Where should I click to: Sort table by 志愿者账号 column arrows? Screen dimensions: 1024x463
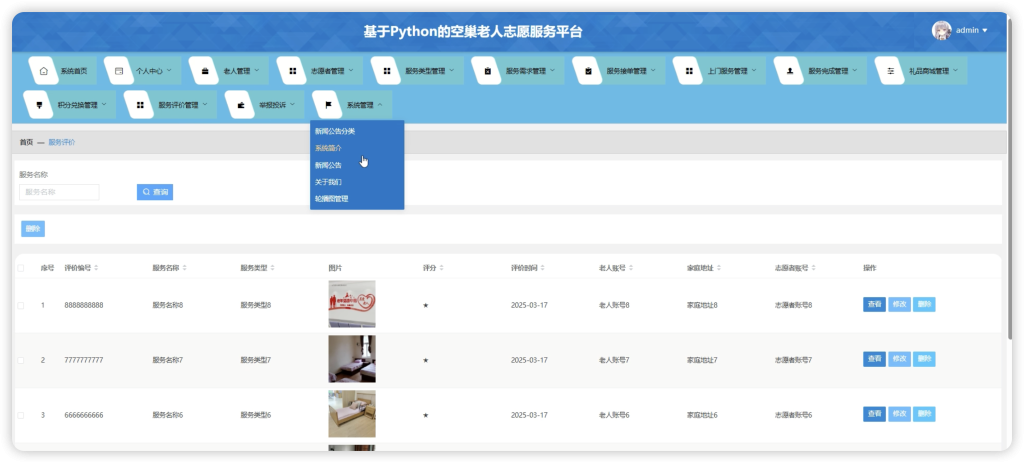[x=814, y=268]
